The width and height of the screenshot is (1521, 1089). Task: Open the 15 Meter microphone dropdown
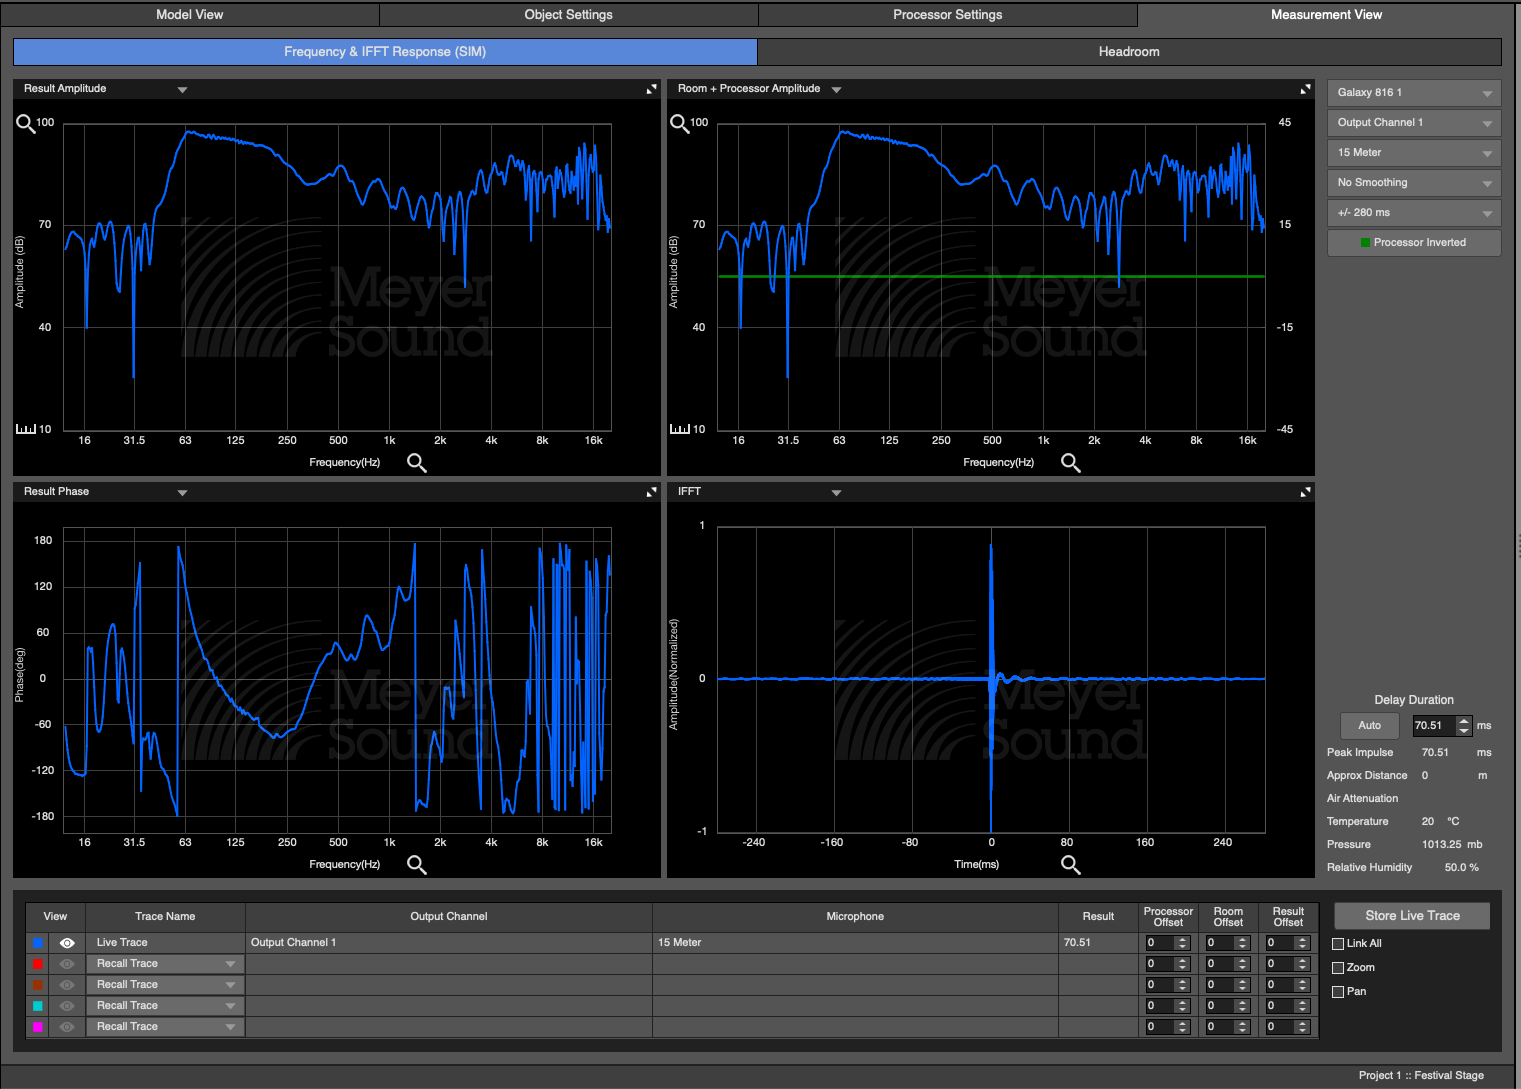[1414, 153]
